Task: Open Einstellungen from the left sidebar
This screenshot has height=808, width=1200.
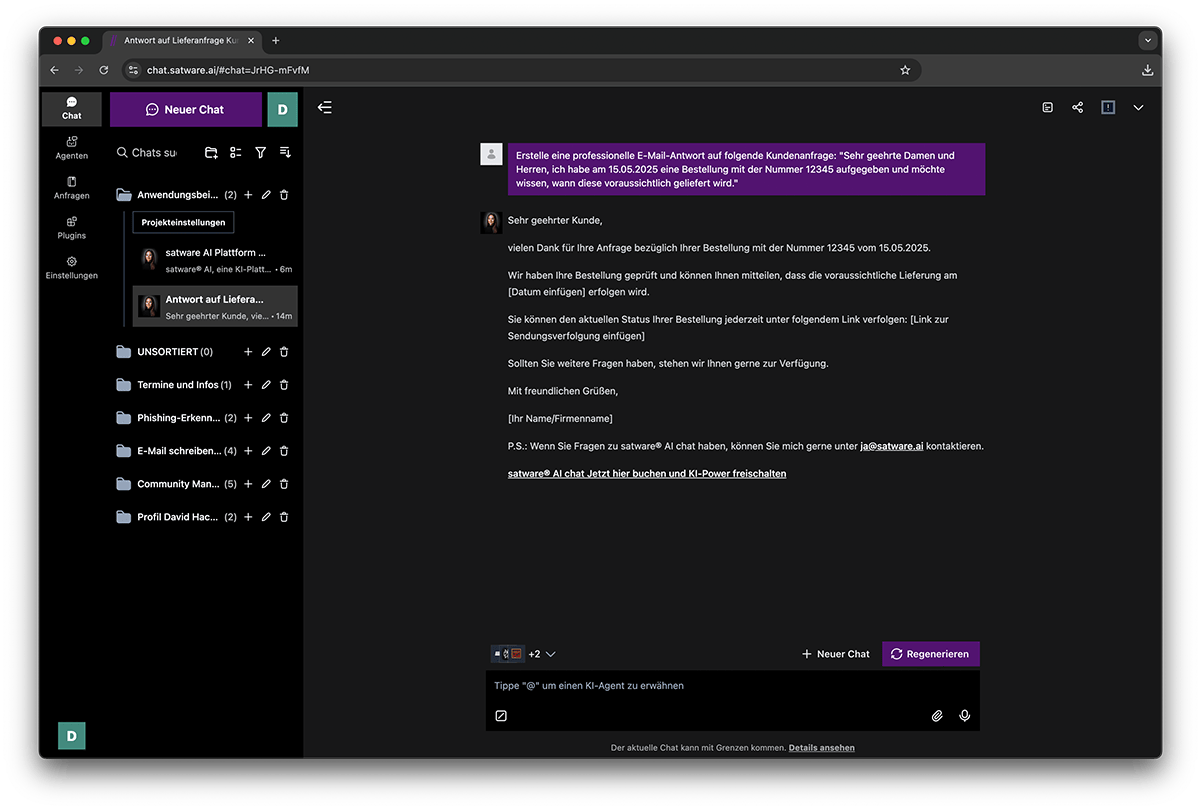Action: pos(72,268)
